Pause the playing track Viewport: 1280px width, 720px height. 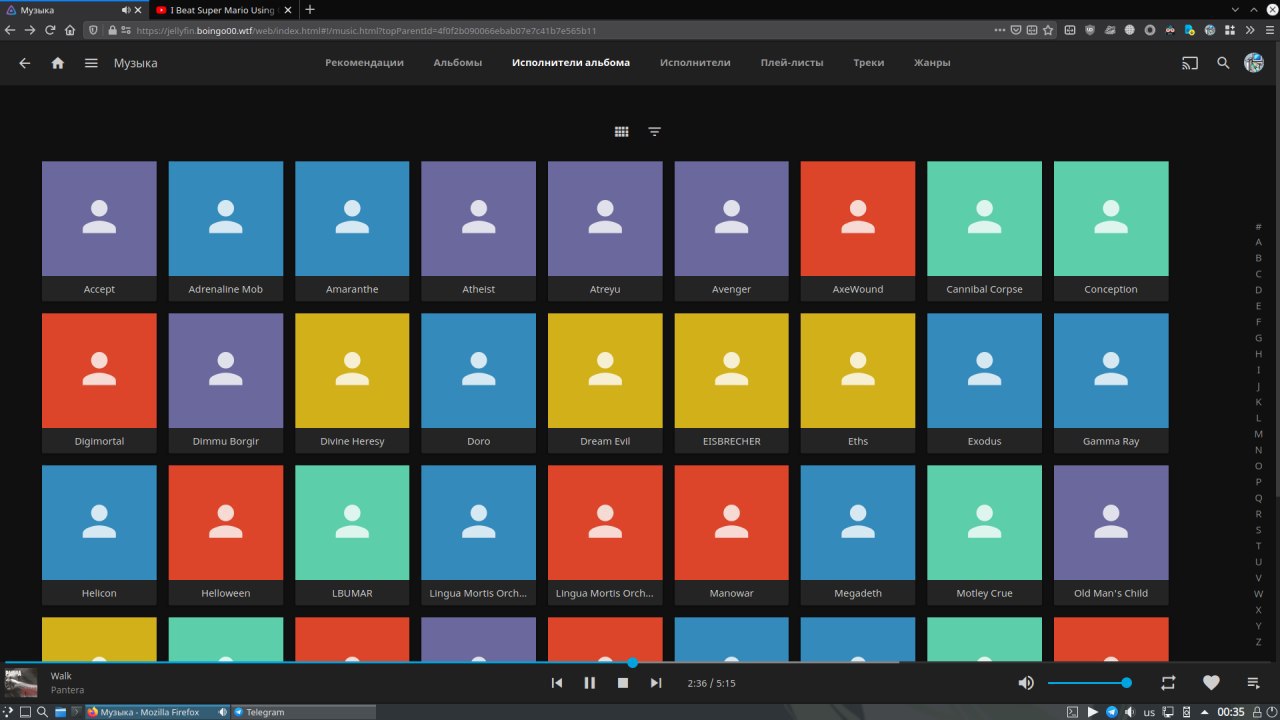[590, 683]
